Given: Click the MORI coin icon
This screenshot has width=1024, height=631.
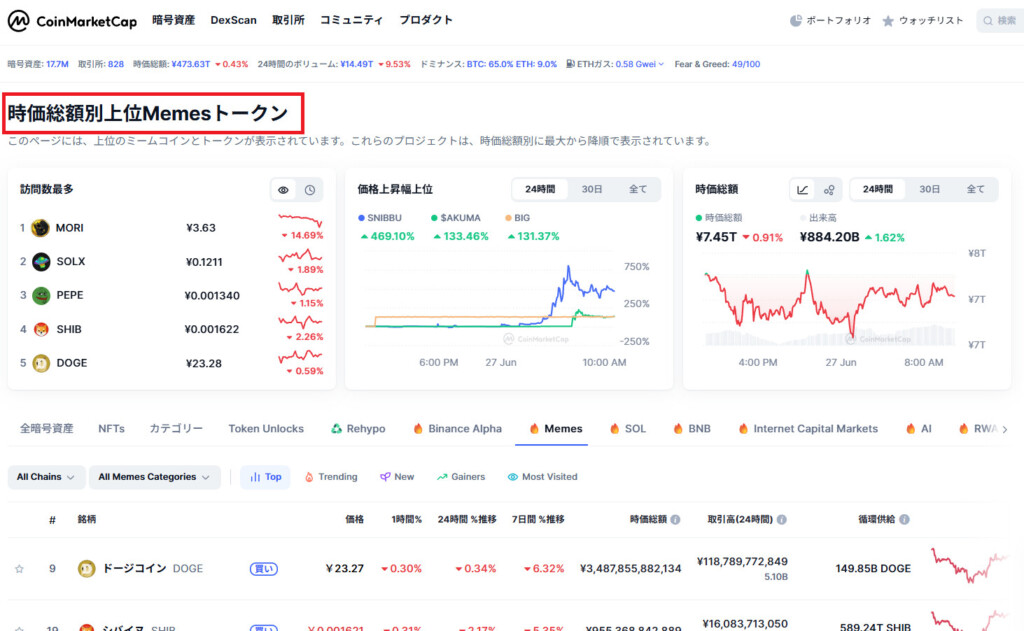Looking at the screenshot, I should point(40,228).
